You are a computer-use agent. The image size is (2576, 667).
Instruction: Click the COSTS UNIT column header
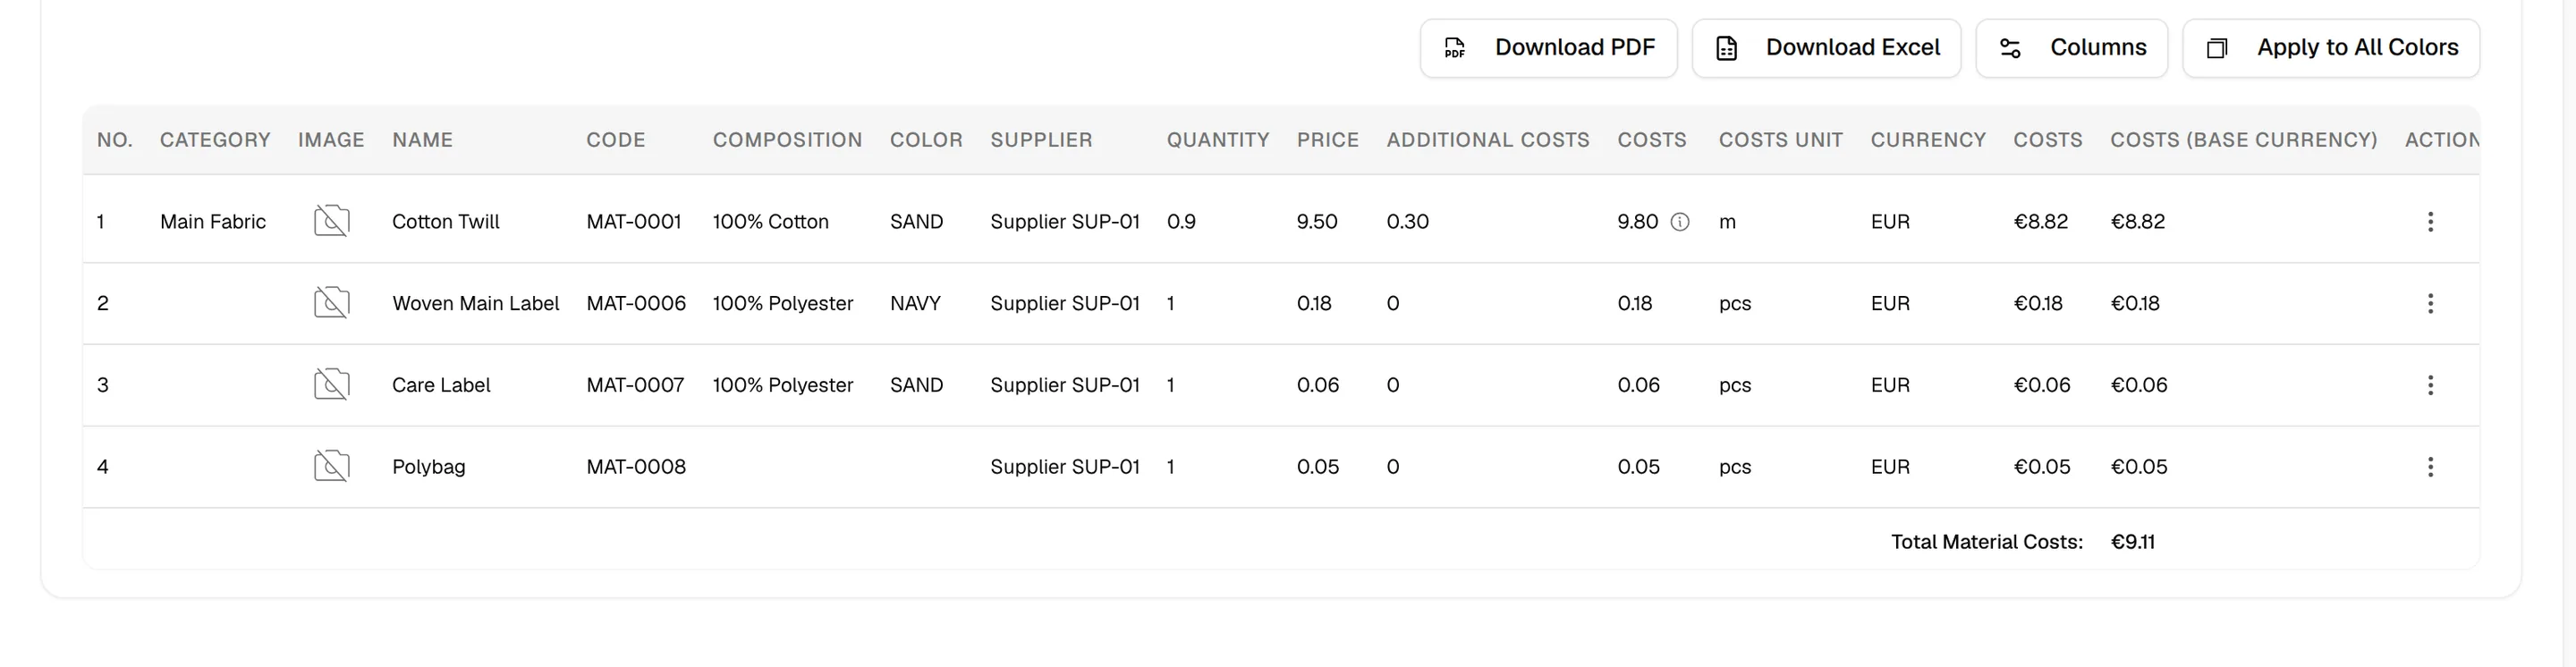(x=1780, y=140)
